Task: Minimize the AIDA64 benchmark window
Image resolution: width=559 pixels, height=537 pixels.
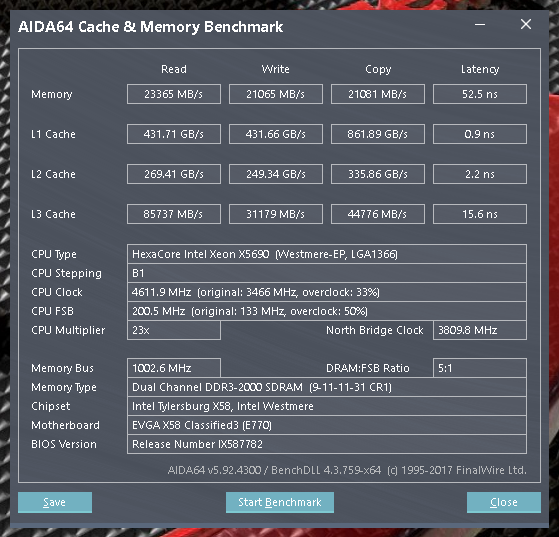Action: pyautogui.click(x=480, y=25)
